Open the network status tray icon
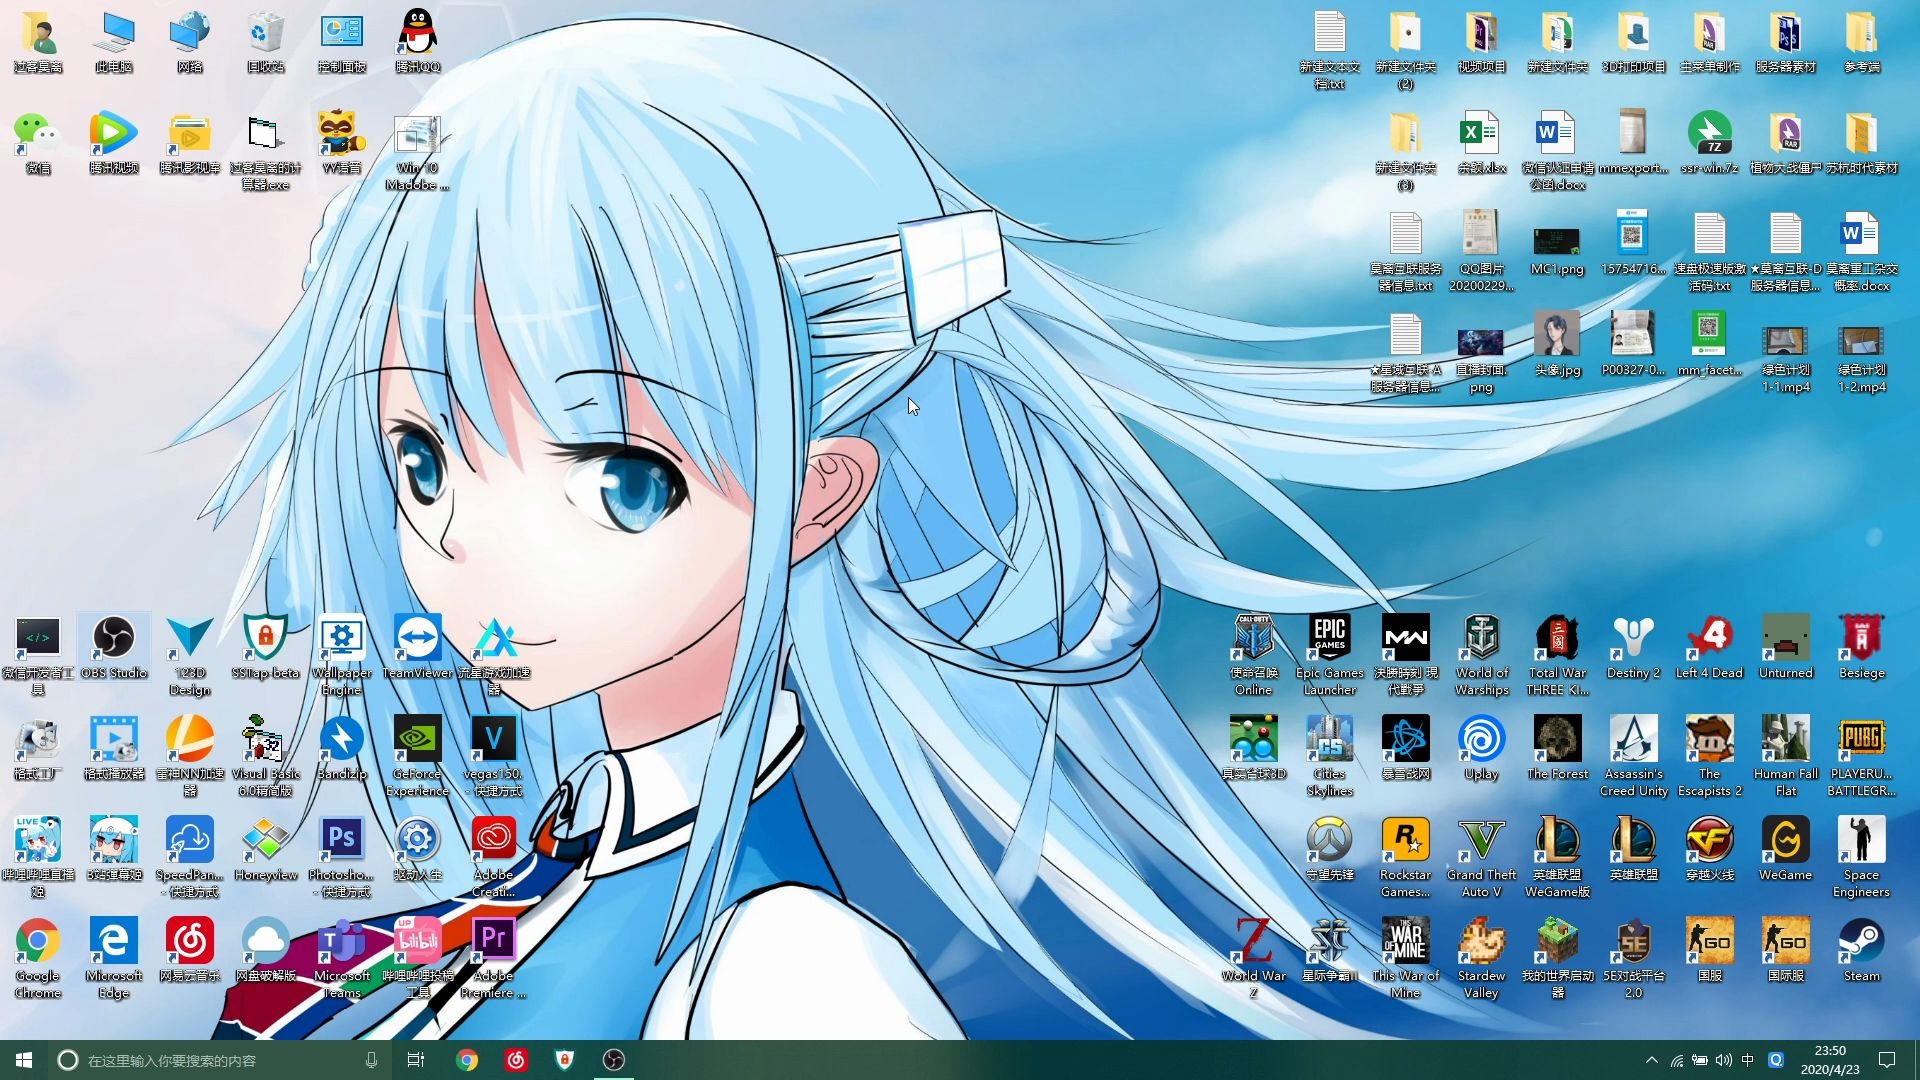1920x1080 pixels. [x=1677, y=1060]
